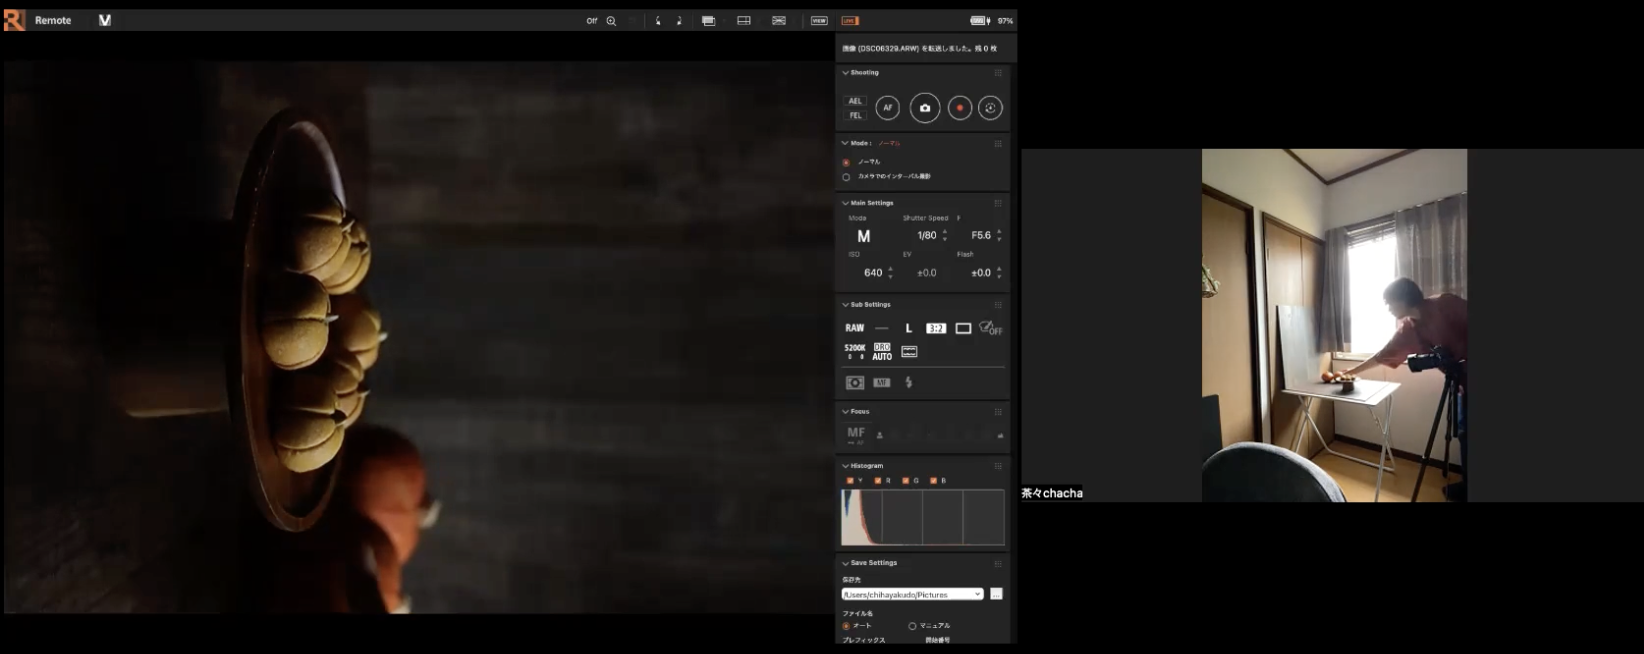
Task: Click the Imaging Edge Remote logo icon
Action: pos(14,20)
